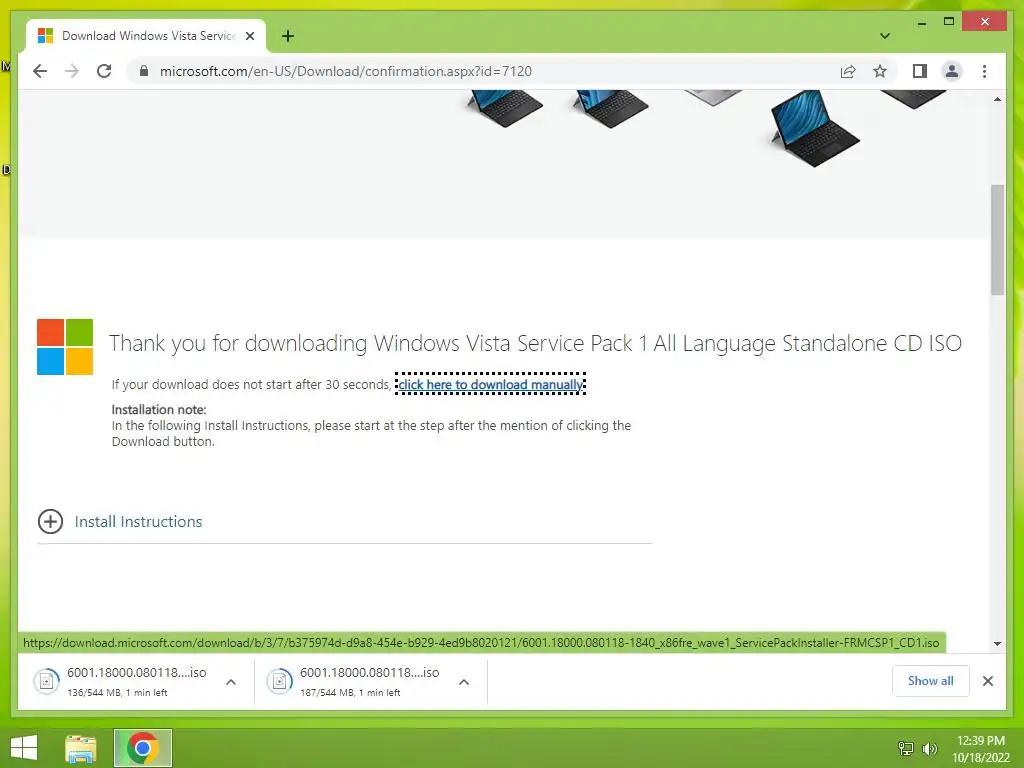1024x768 pixels.
Task: Open the Chrome profile menu
Action: pos(952,71)
